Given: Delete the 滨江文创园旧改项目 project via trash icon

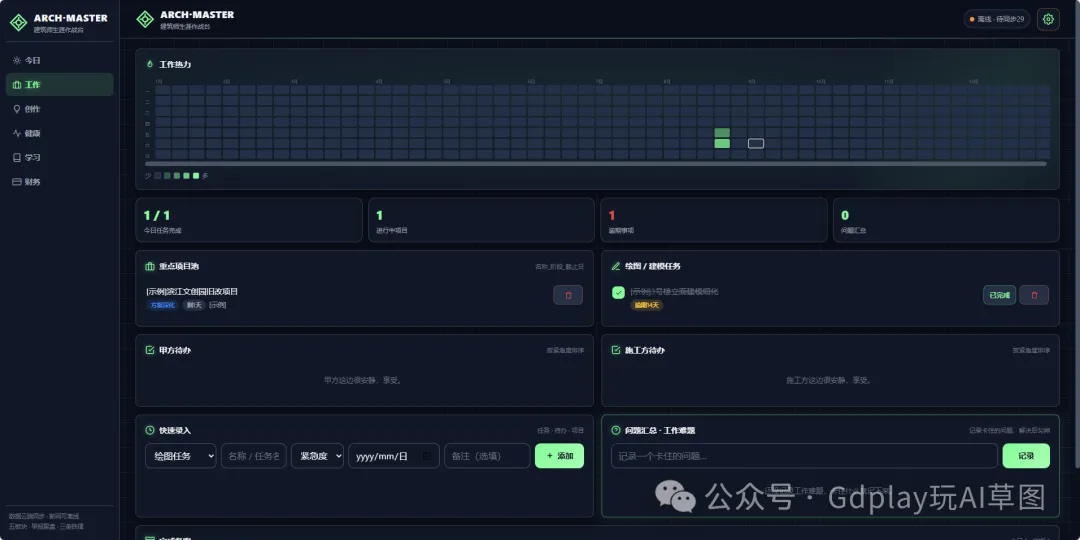Looking at the screenshot, I should coord(568,295).
